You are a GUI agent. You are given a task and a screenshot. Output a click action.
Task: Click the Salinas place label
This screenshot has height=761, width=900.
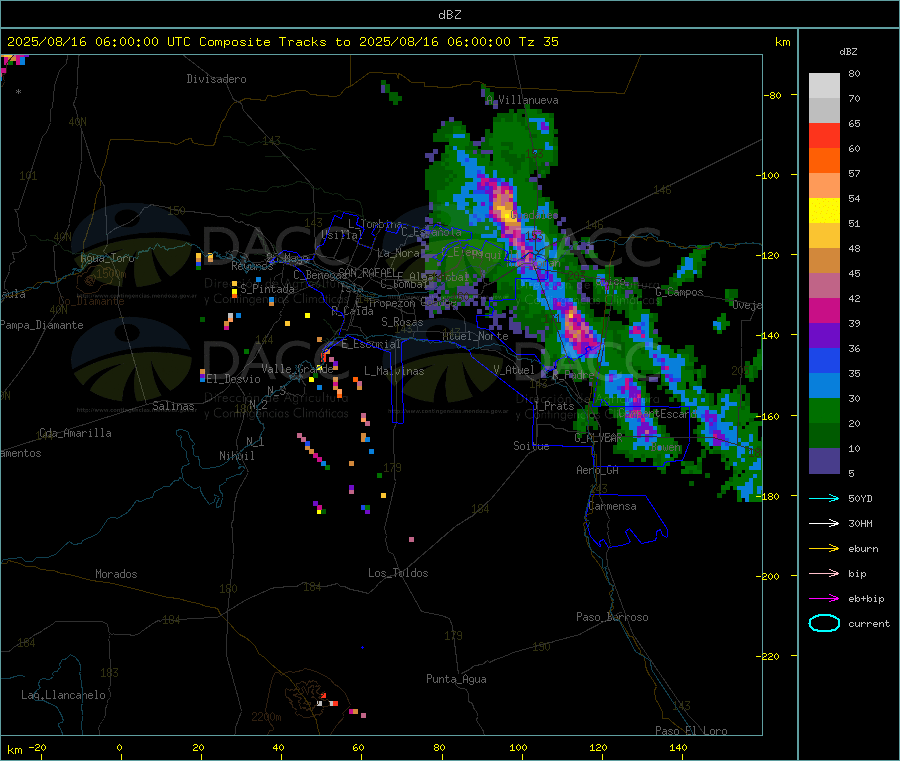[173, 406]
